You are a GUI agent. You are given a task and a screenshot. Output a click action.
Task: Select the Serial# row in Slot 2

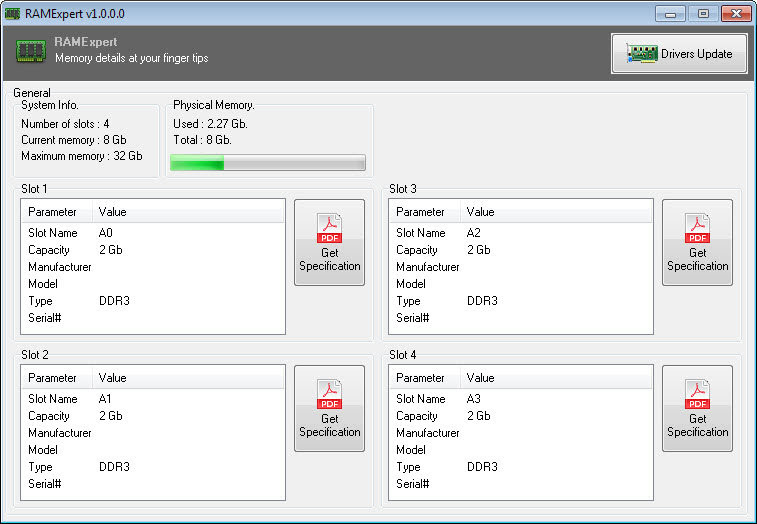click(153, 484)
